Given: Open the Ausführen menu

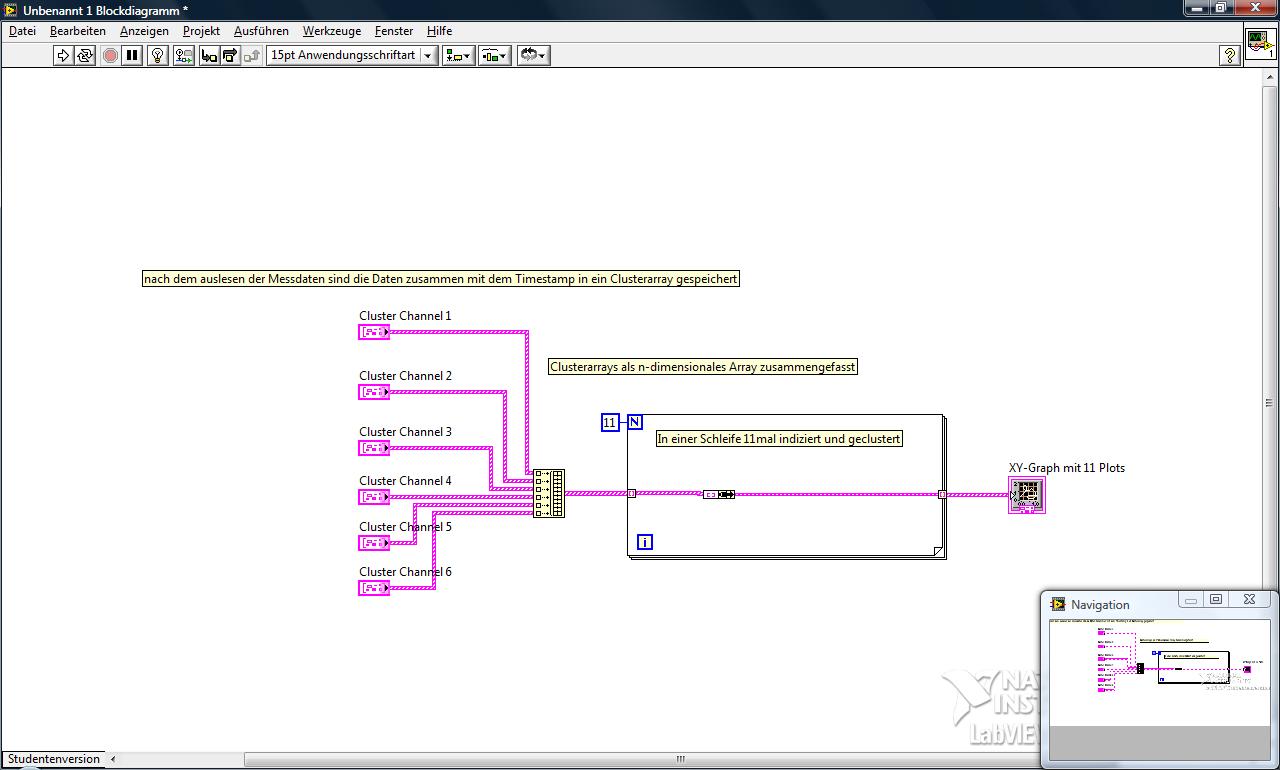Looking at the screenshot, I should [261, 31].
